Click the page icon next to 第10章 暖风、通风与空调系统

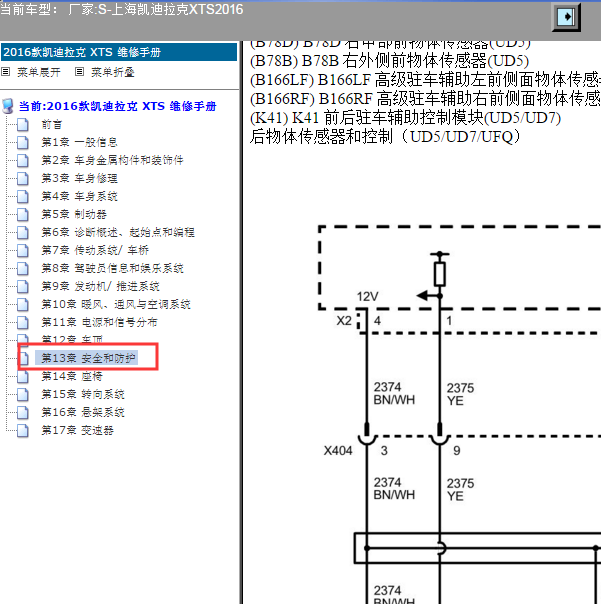point(23,304)
